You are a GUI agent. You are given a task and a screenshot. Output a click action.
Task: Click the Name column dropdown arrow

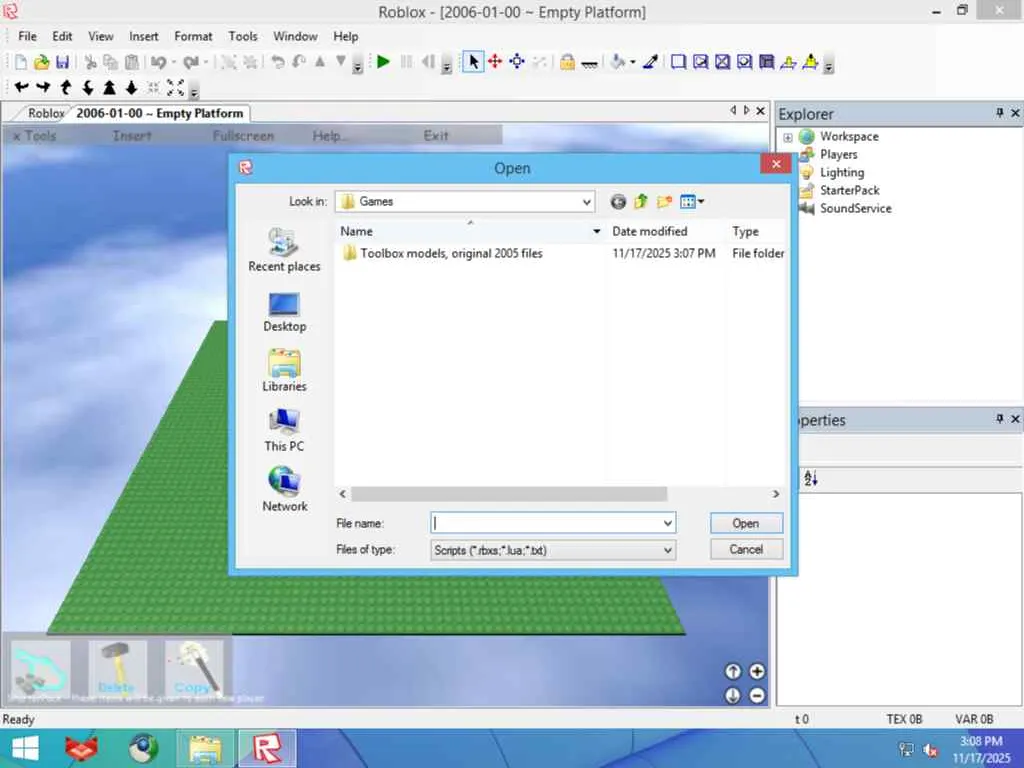tap(596, 231)
